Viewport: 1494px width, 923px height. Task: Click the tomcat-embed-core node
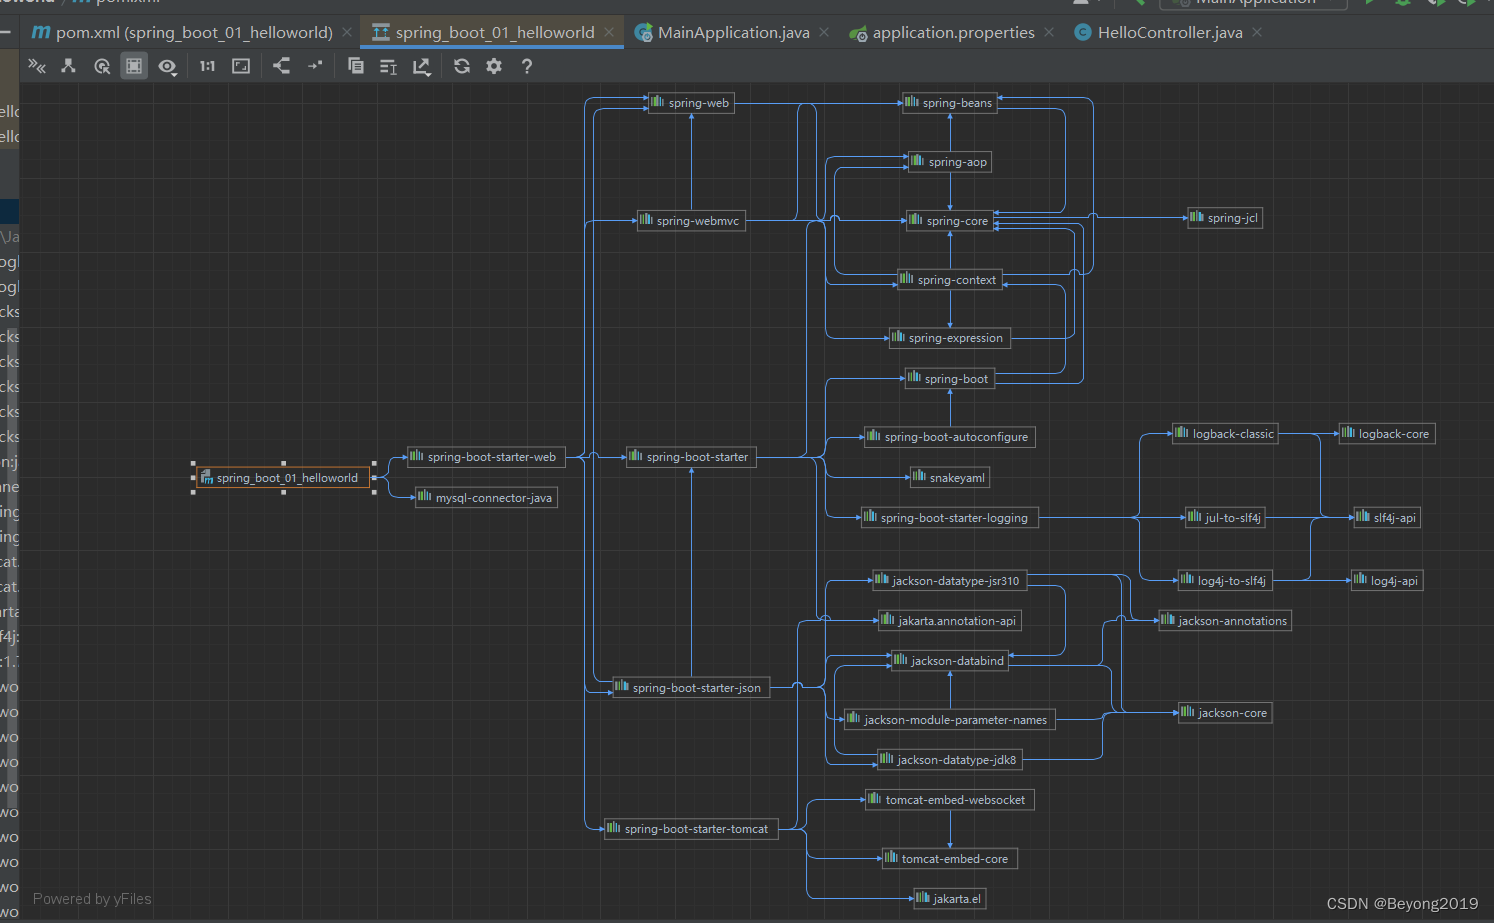(x=950, y=859)
